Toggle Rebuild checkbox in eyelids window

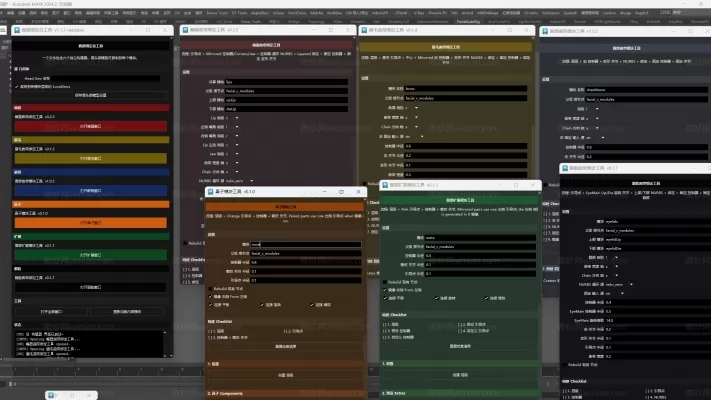565,365
